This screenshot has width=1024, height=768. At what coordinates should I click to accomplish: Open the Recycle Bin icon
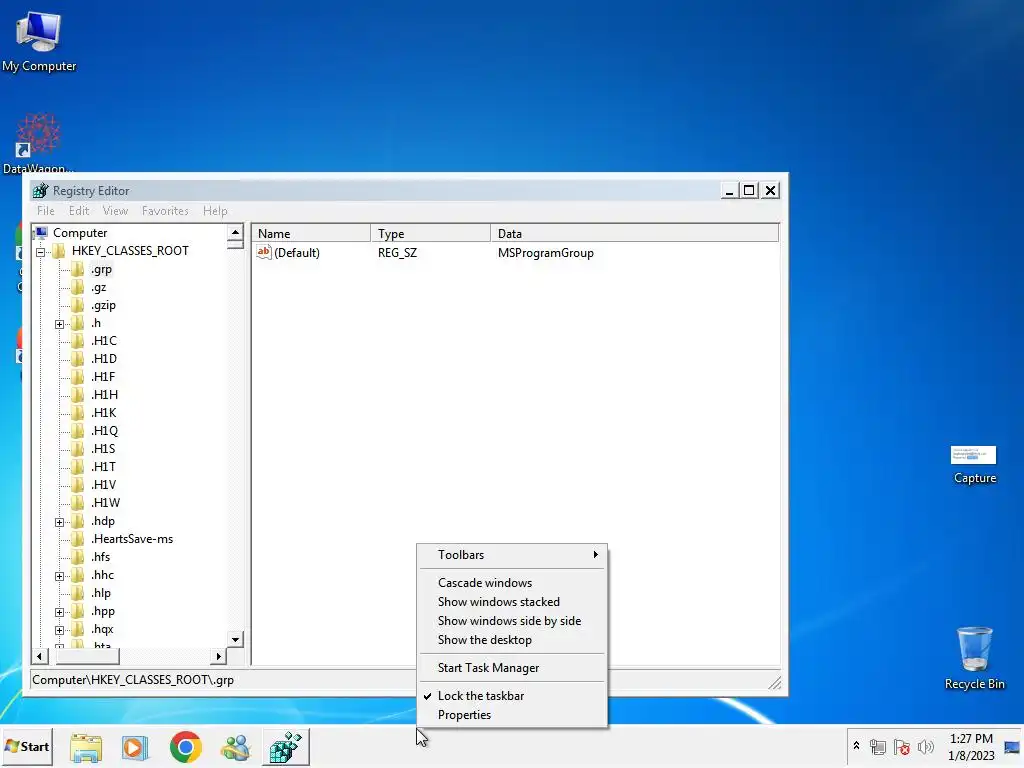coord(974,657)
